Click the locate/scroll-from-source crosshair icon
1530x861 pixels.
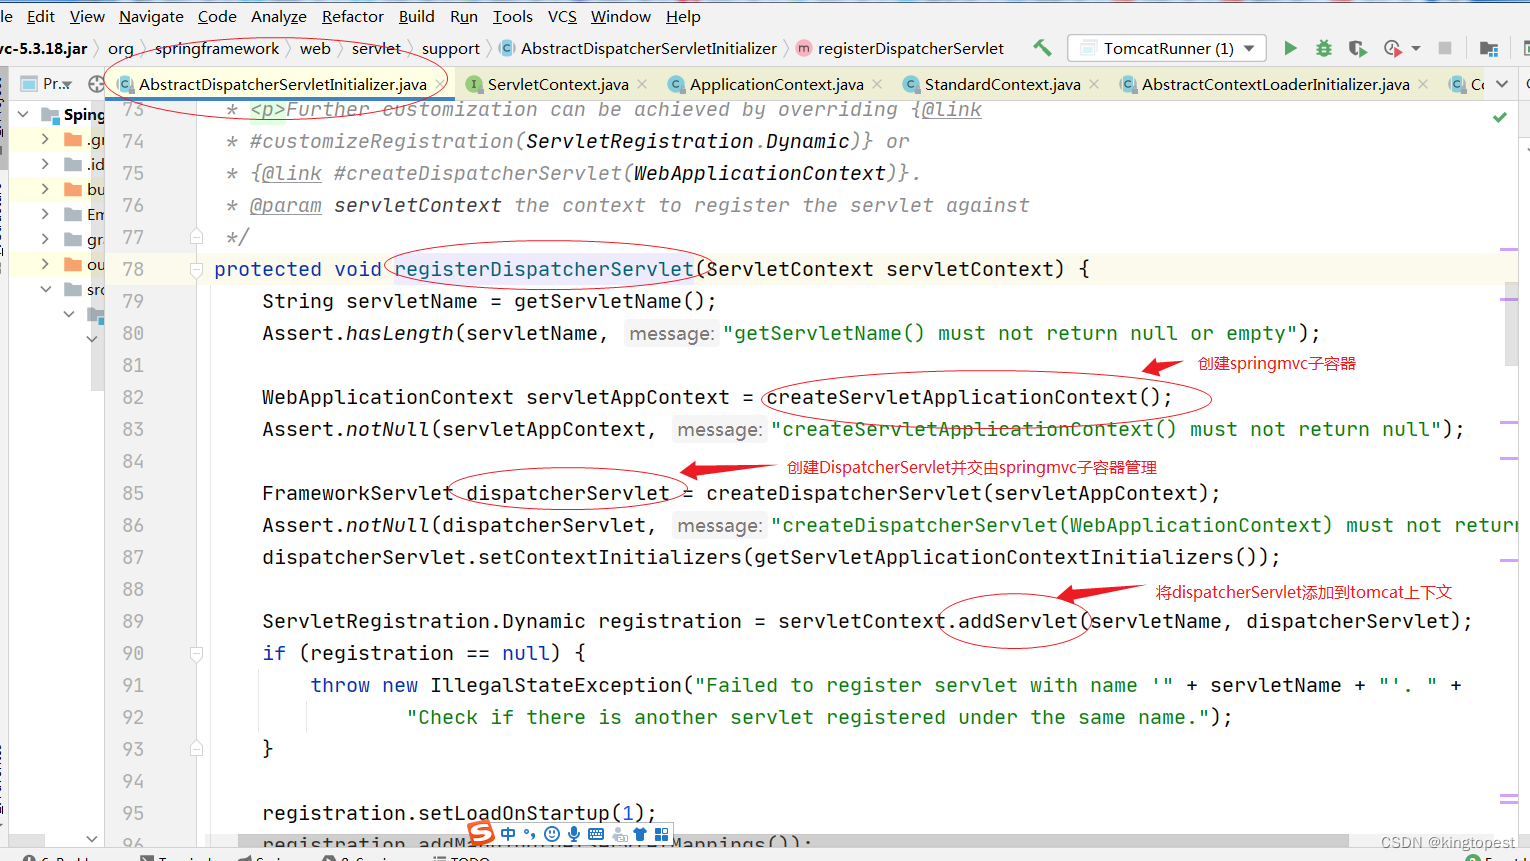tap(96, 84)
